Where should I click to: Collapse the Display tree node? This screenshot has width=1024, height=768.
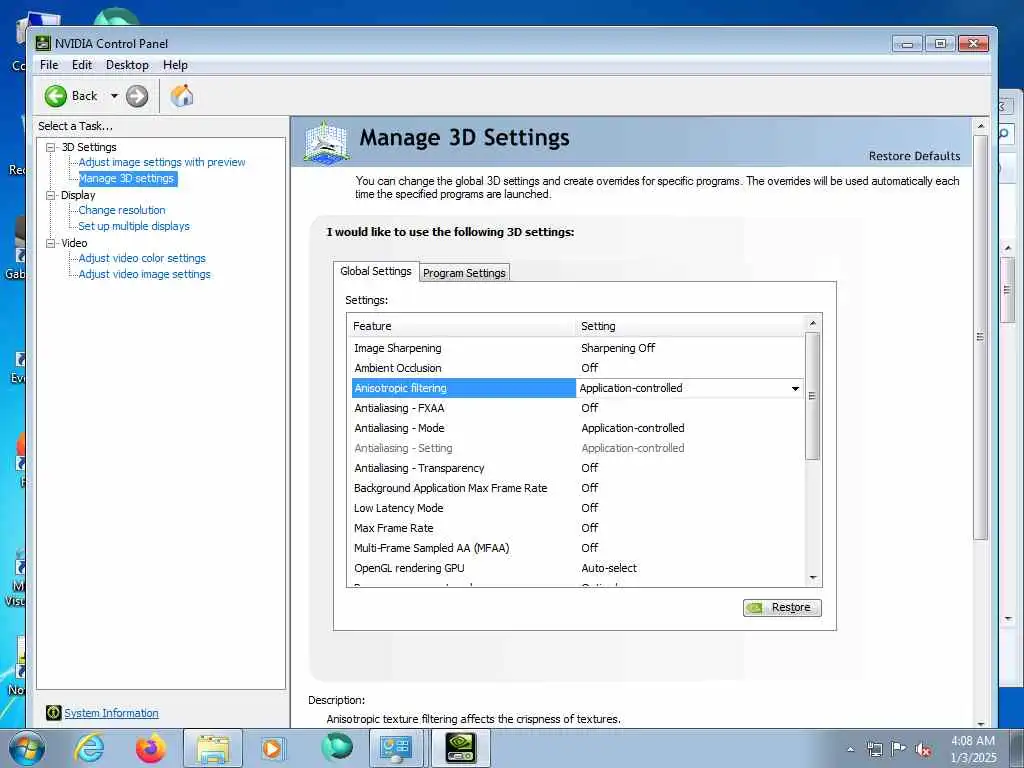pyautogui.click(x=50, y=195)
